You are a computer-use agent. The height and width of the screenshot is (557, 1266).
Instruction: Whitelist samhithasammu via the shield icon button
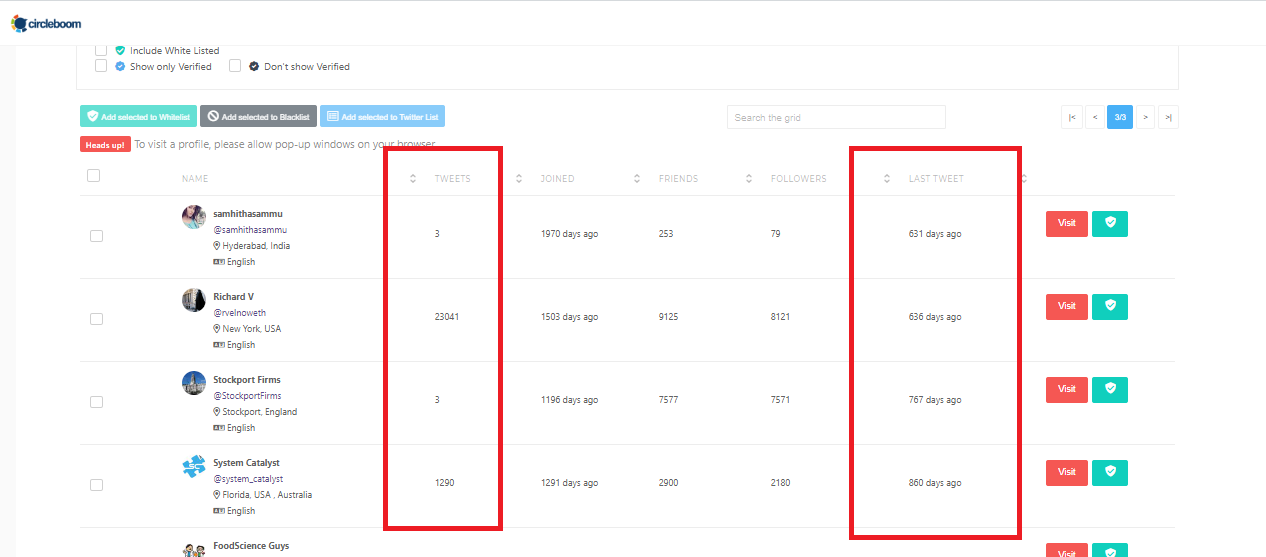1110,224
